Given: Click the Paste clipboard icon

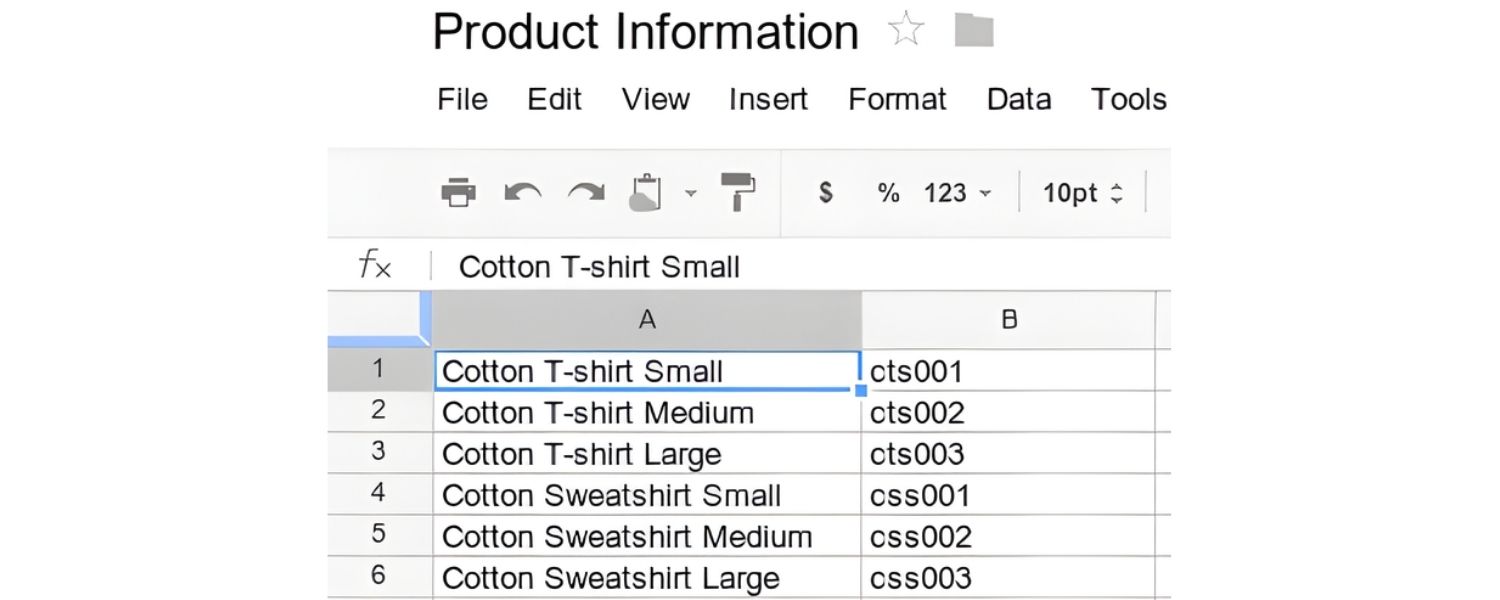Looking at the screenshot, I should (x=648, y=192).
